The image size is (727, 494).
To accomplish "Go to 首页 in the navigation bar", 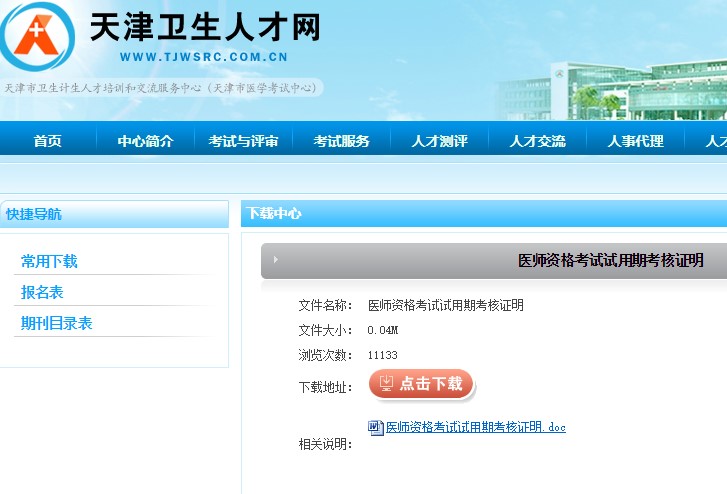I will pyautogui.click(x=47, y=141).
